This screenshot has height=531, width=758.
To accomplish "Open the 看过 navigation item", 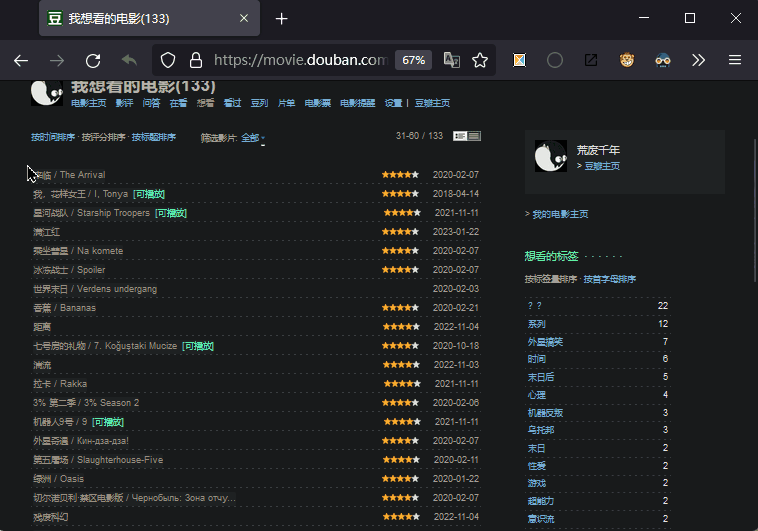I will (232, 103).
